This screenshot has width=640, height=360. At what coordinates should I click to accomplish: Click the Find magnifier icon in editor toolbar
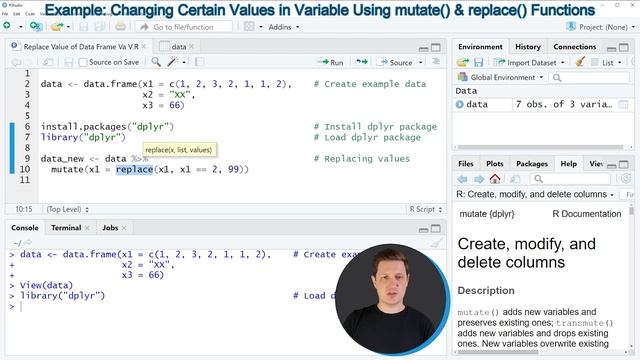156,62
